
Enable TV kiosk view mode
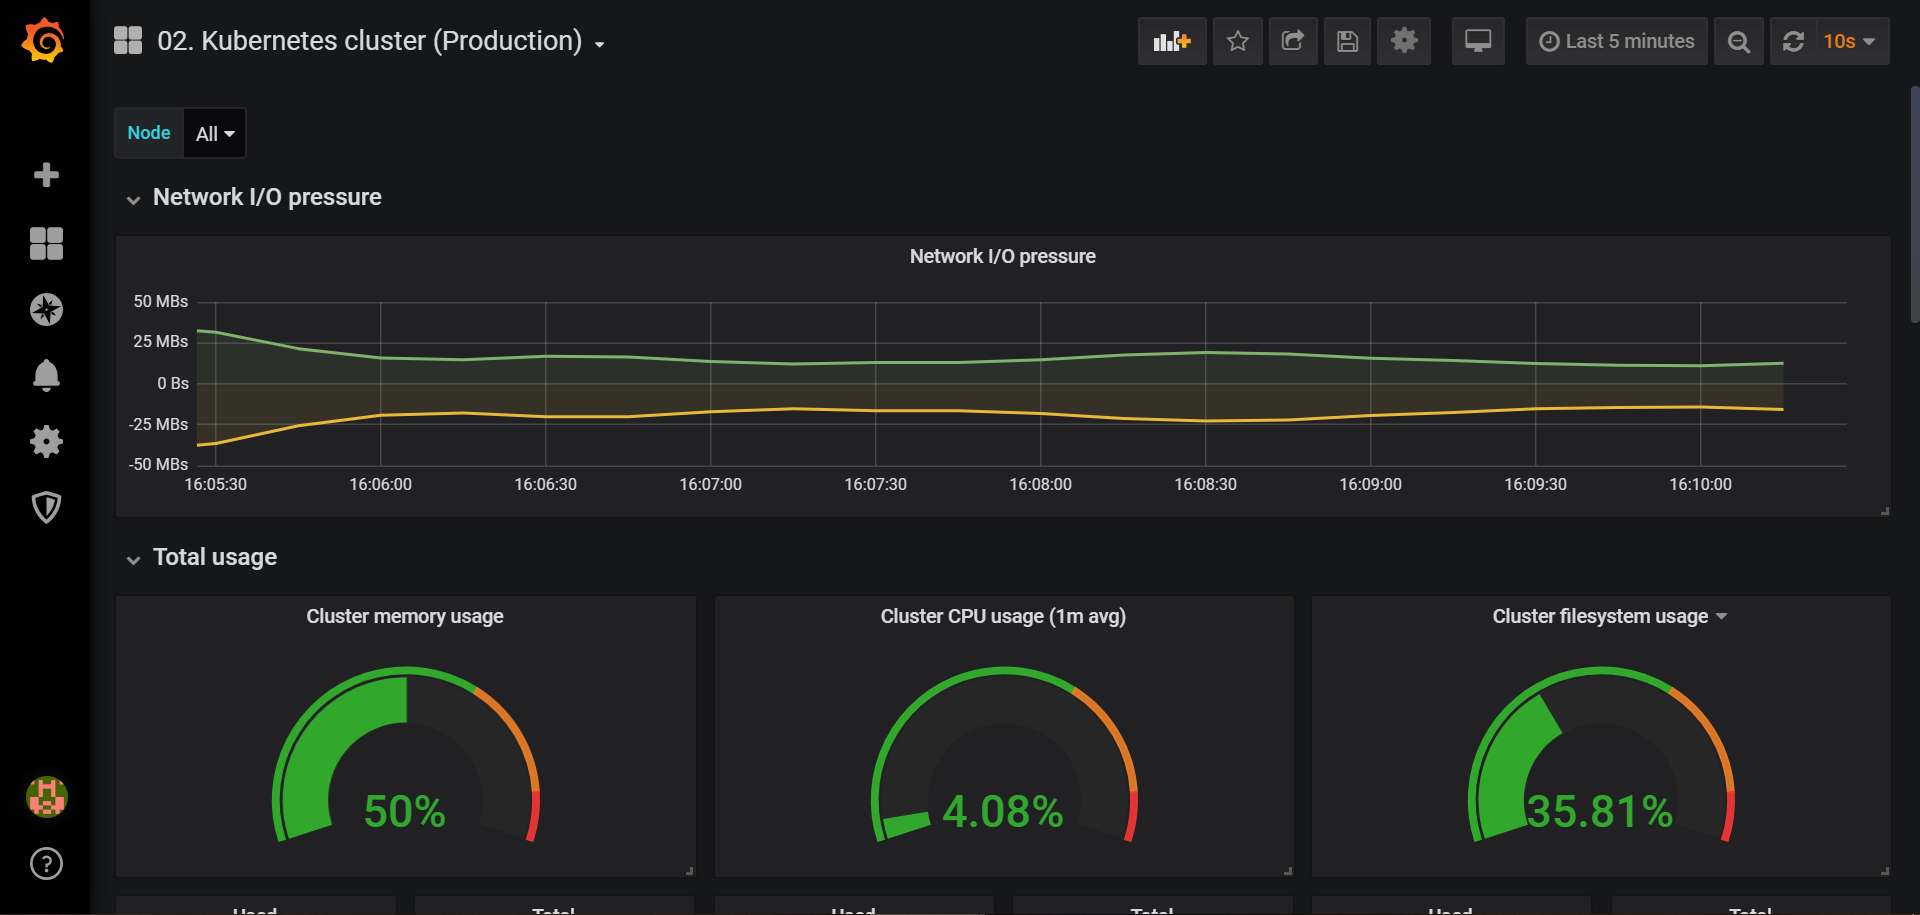coord(1478,41)
